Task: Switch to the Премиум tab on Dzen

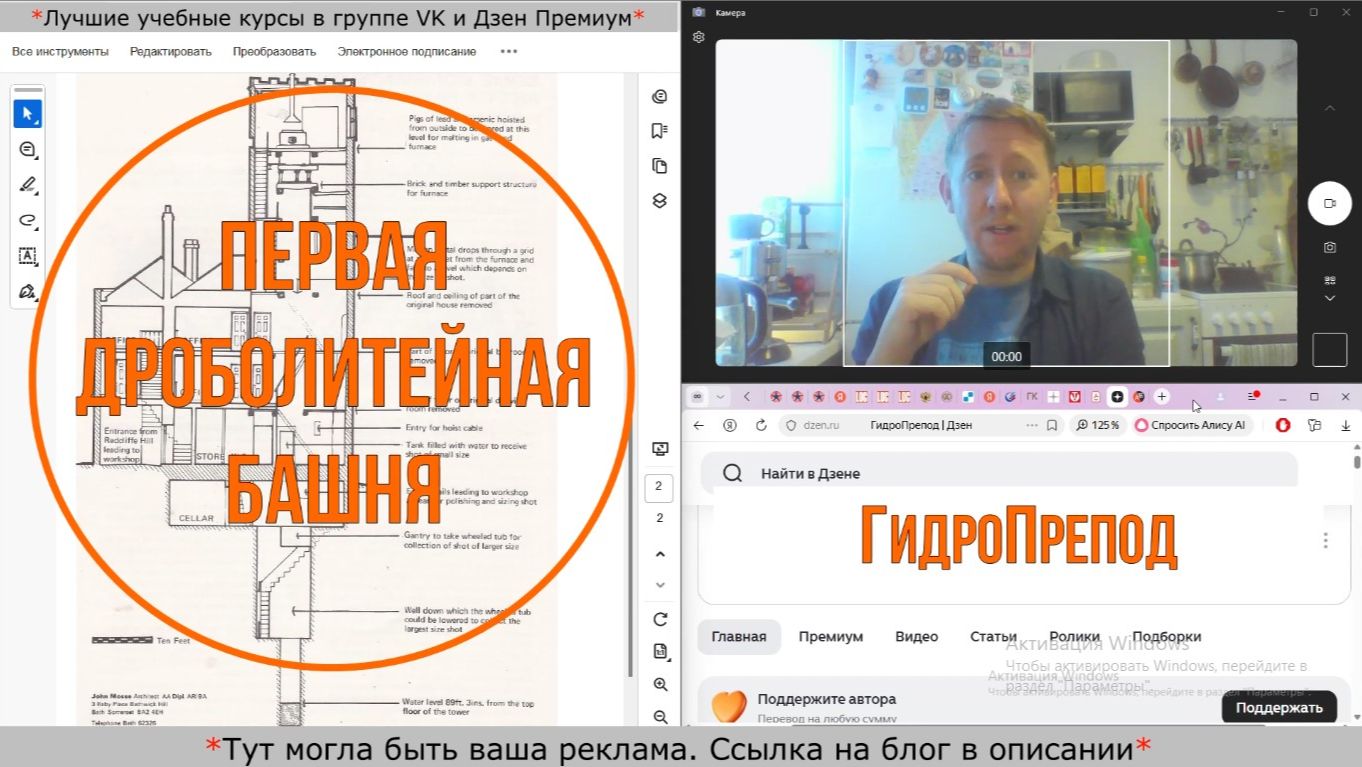Action: (x=831, y=637)
